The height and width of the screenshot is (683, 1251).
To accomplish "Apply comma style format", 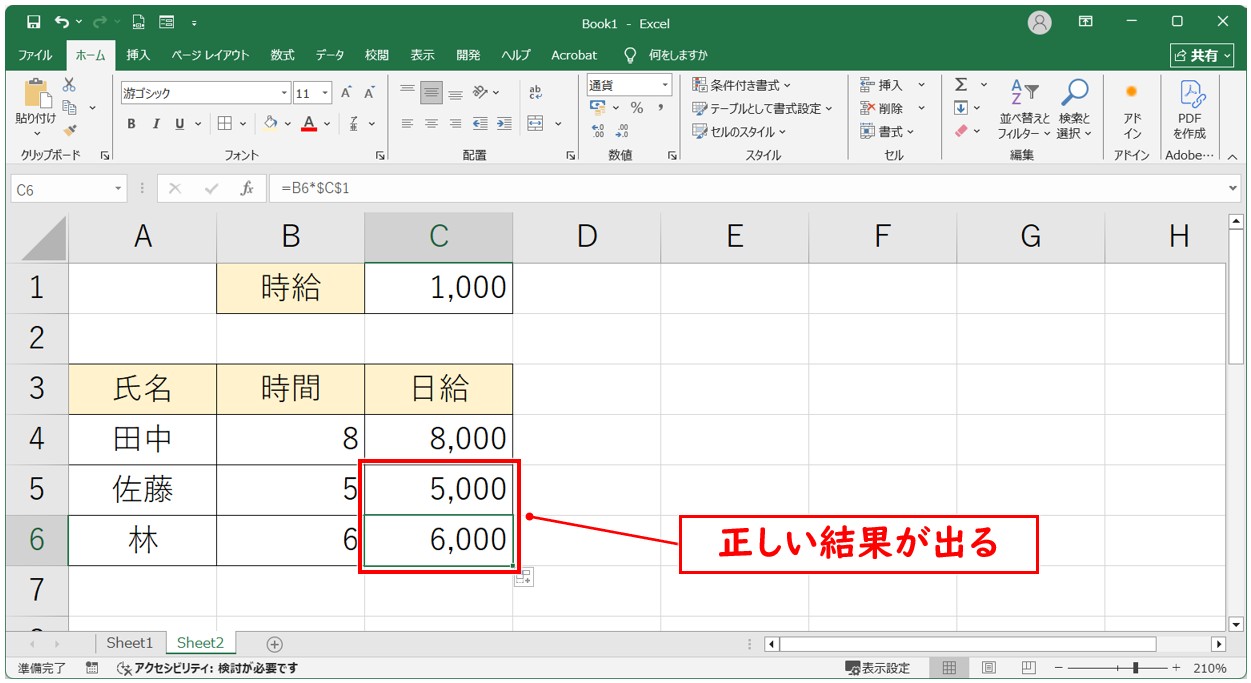I will tap(661, 108).
